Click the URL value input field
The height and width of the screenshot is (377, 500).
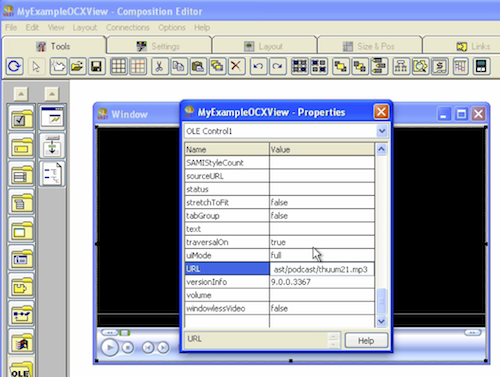click(x=322, y=269)
